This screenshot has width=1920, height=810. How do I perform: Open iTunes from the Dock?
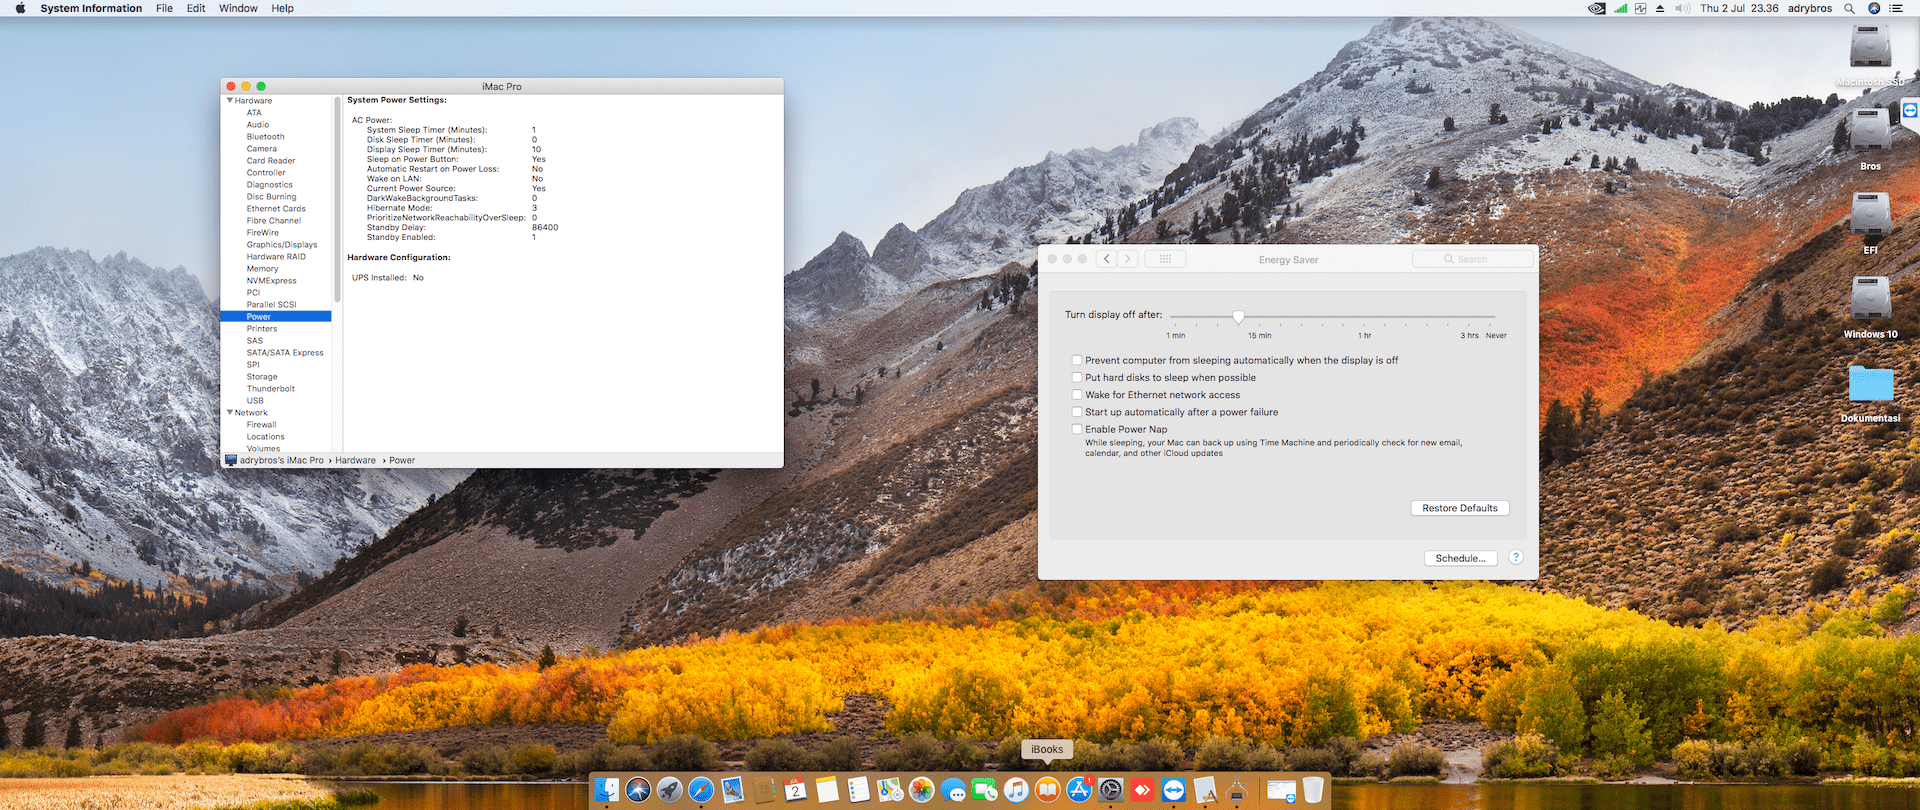tap(1016, 790)
